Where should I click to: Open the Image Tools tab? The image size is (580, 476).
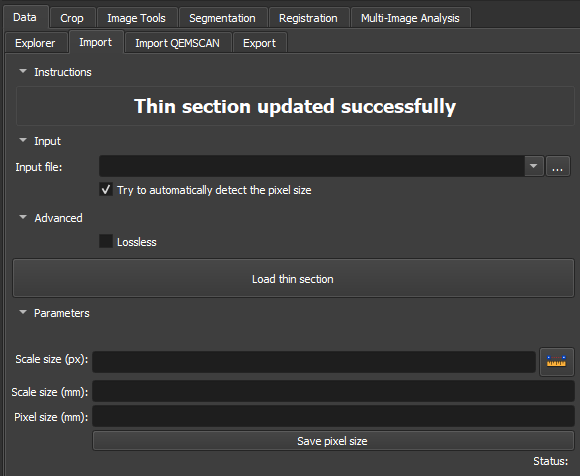pyautogui.click(x=136, y=18)
